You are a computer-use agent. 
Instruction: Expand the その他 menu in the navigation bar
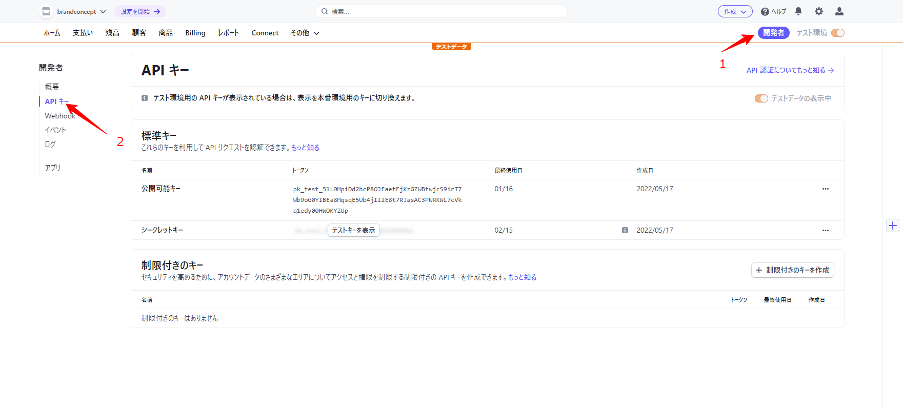(x=305, y=33)
